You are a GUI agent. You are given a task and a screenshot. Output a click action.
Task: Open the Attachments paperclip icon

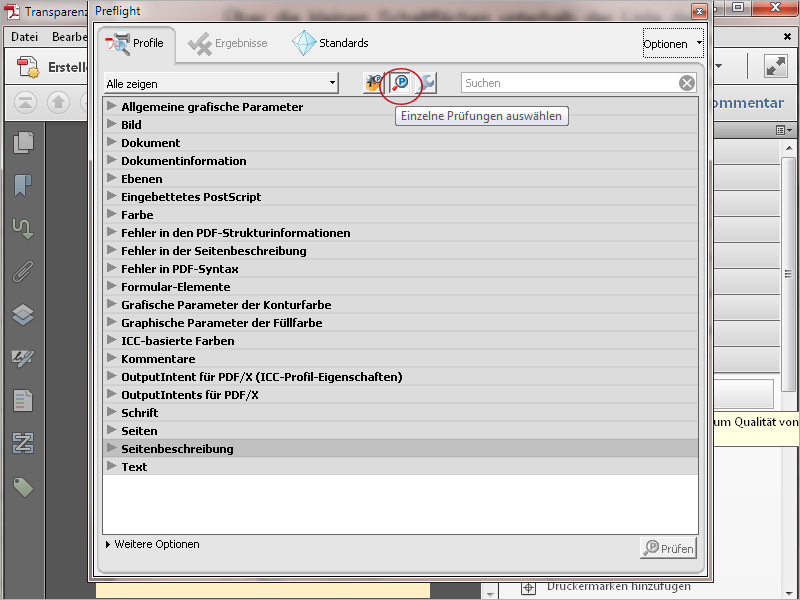[25, 270]
